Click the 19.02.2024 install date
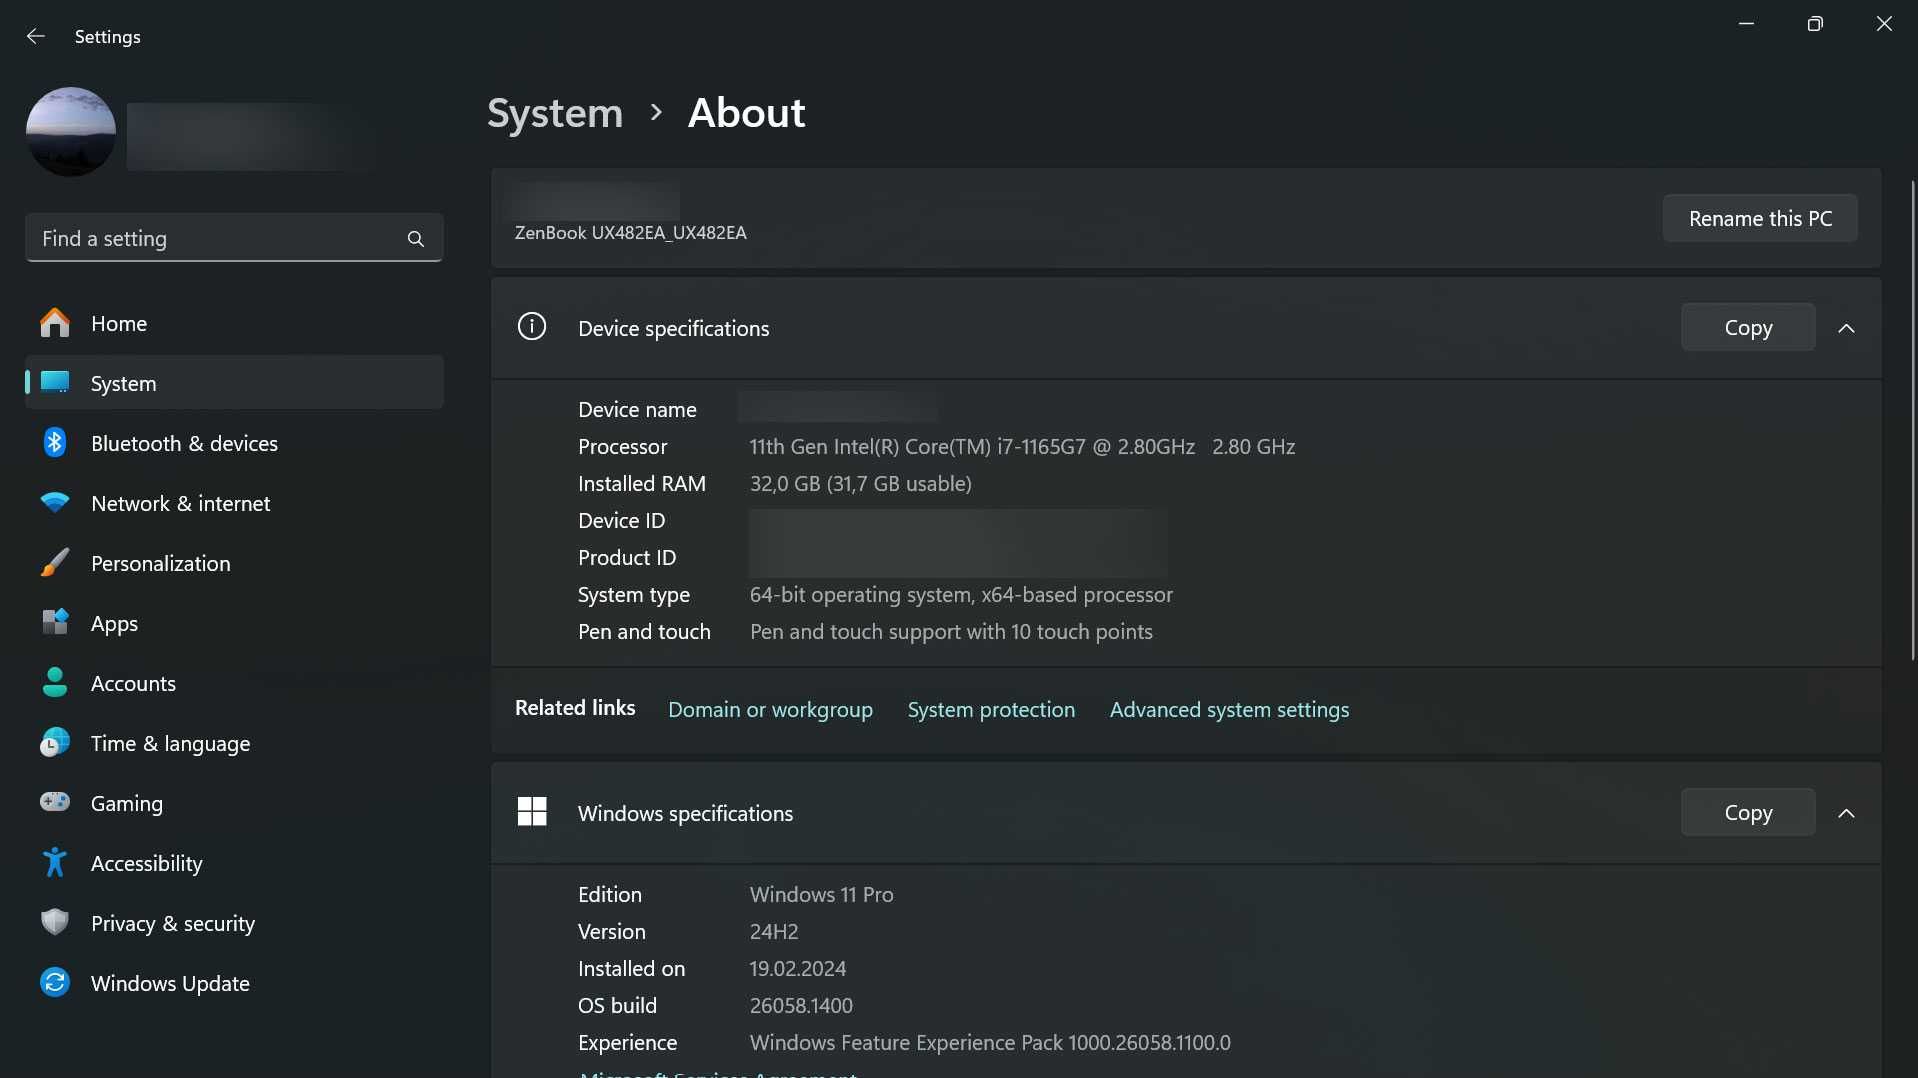 tap(798, 969)
